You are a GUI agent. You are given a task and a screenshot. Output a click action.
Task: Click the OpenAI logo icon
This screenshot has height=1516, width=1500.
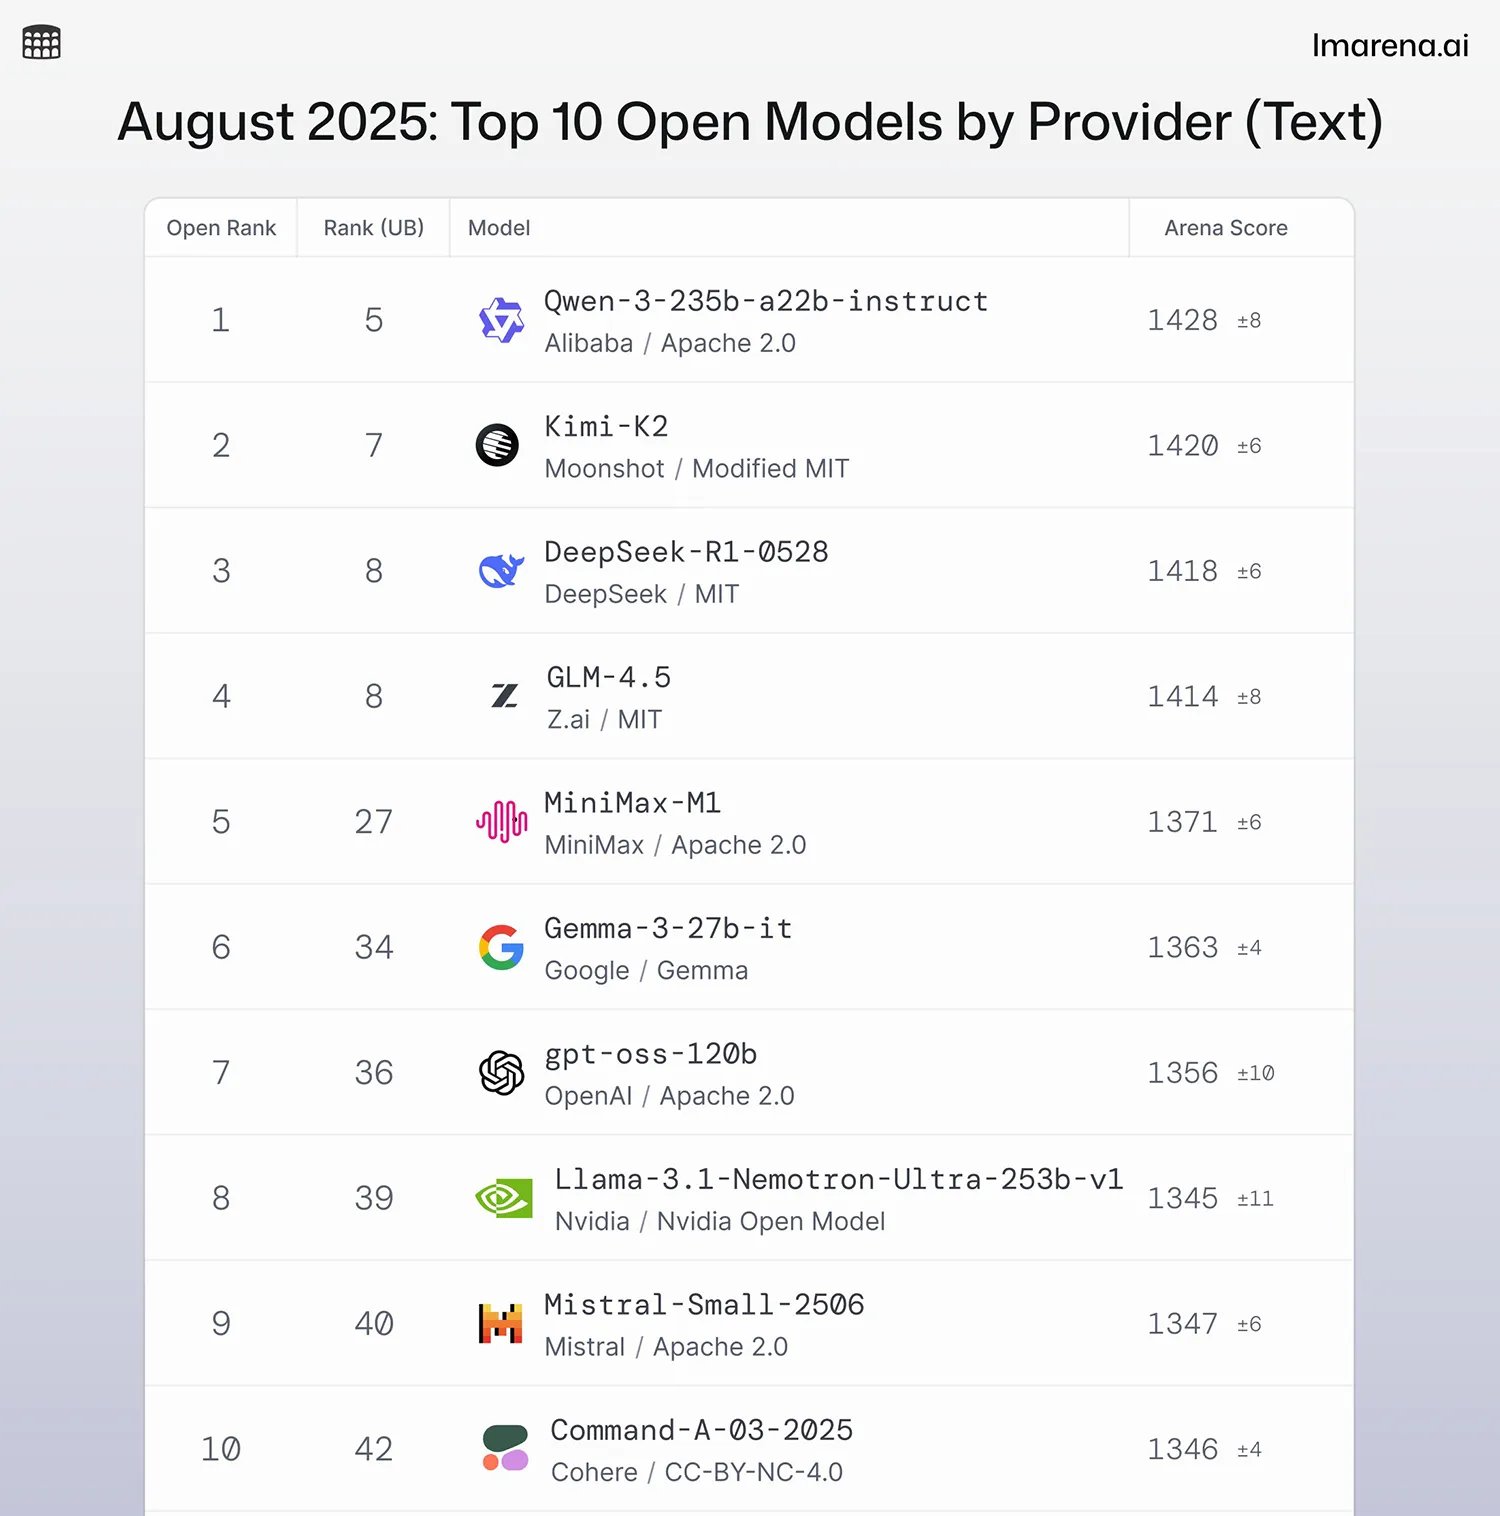click(501, 1073)
